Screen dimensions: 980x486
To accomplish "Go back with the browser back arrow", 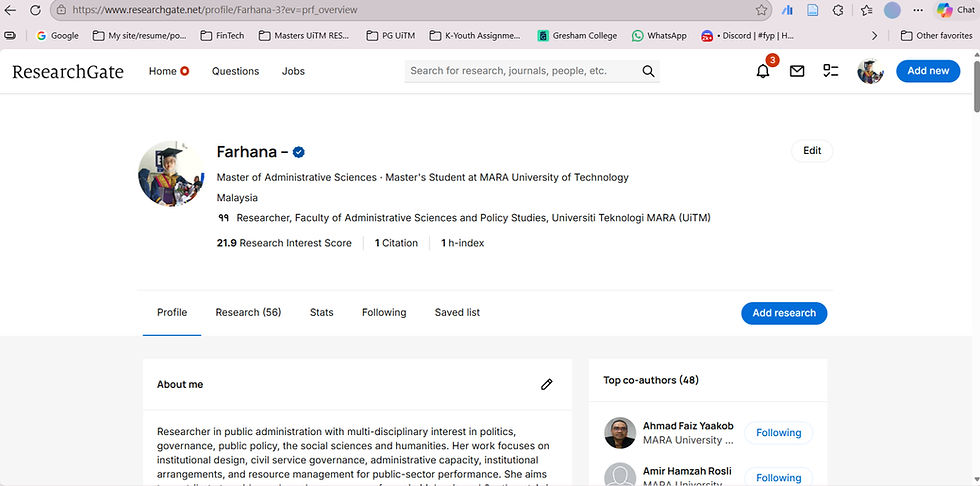I will pos(10,10).
